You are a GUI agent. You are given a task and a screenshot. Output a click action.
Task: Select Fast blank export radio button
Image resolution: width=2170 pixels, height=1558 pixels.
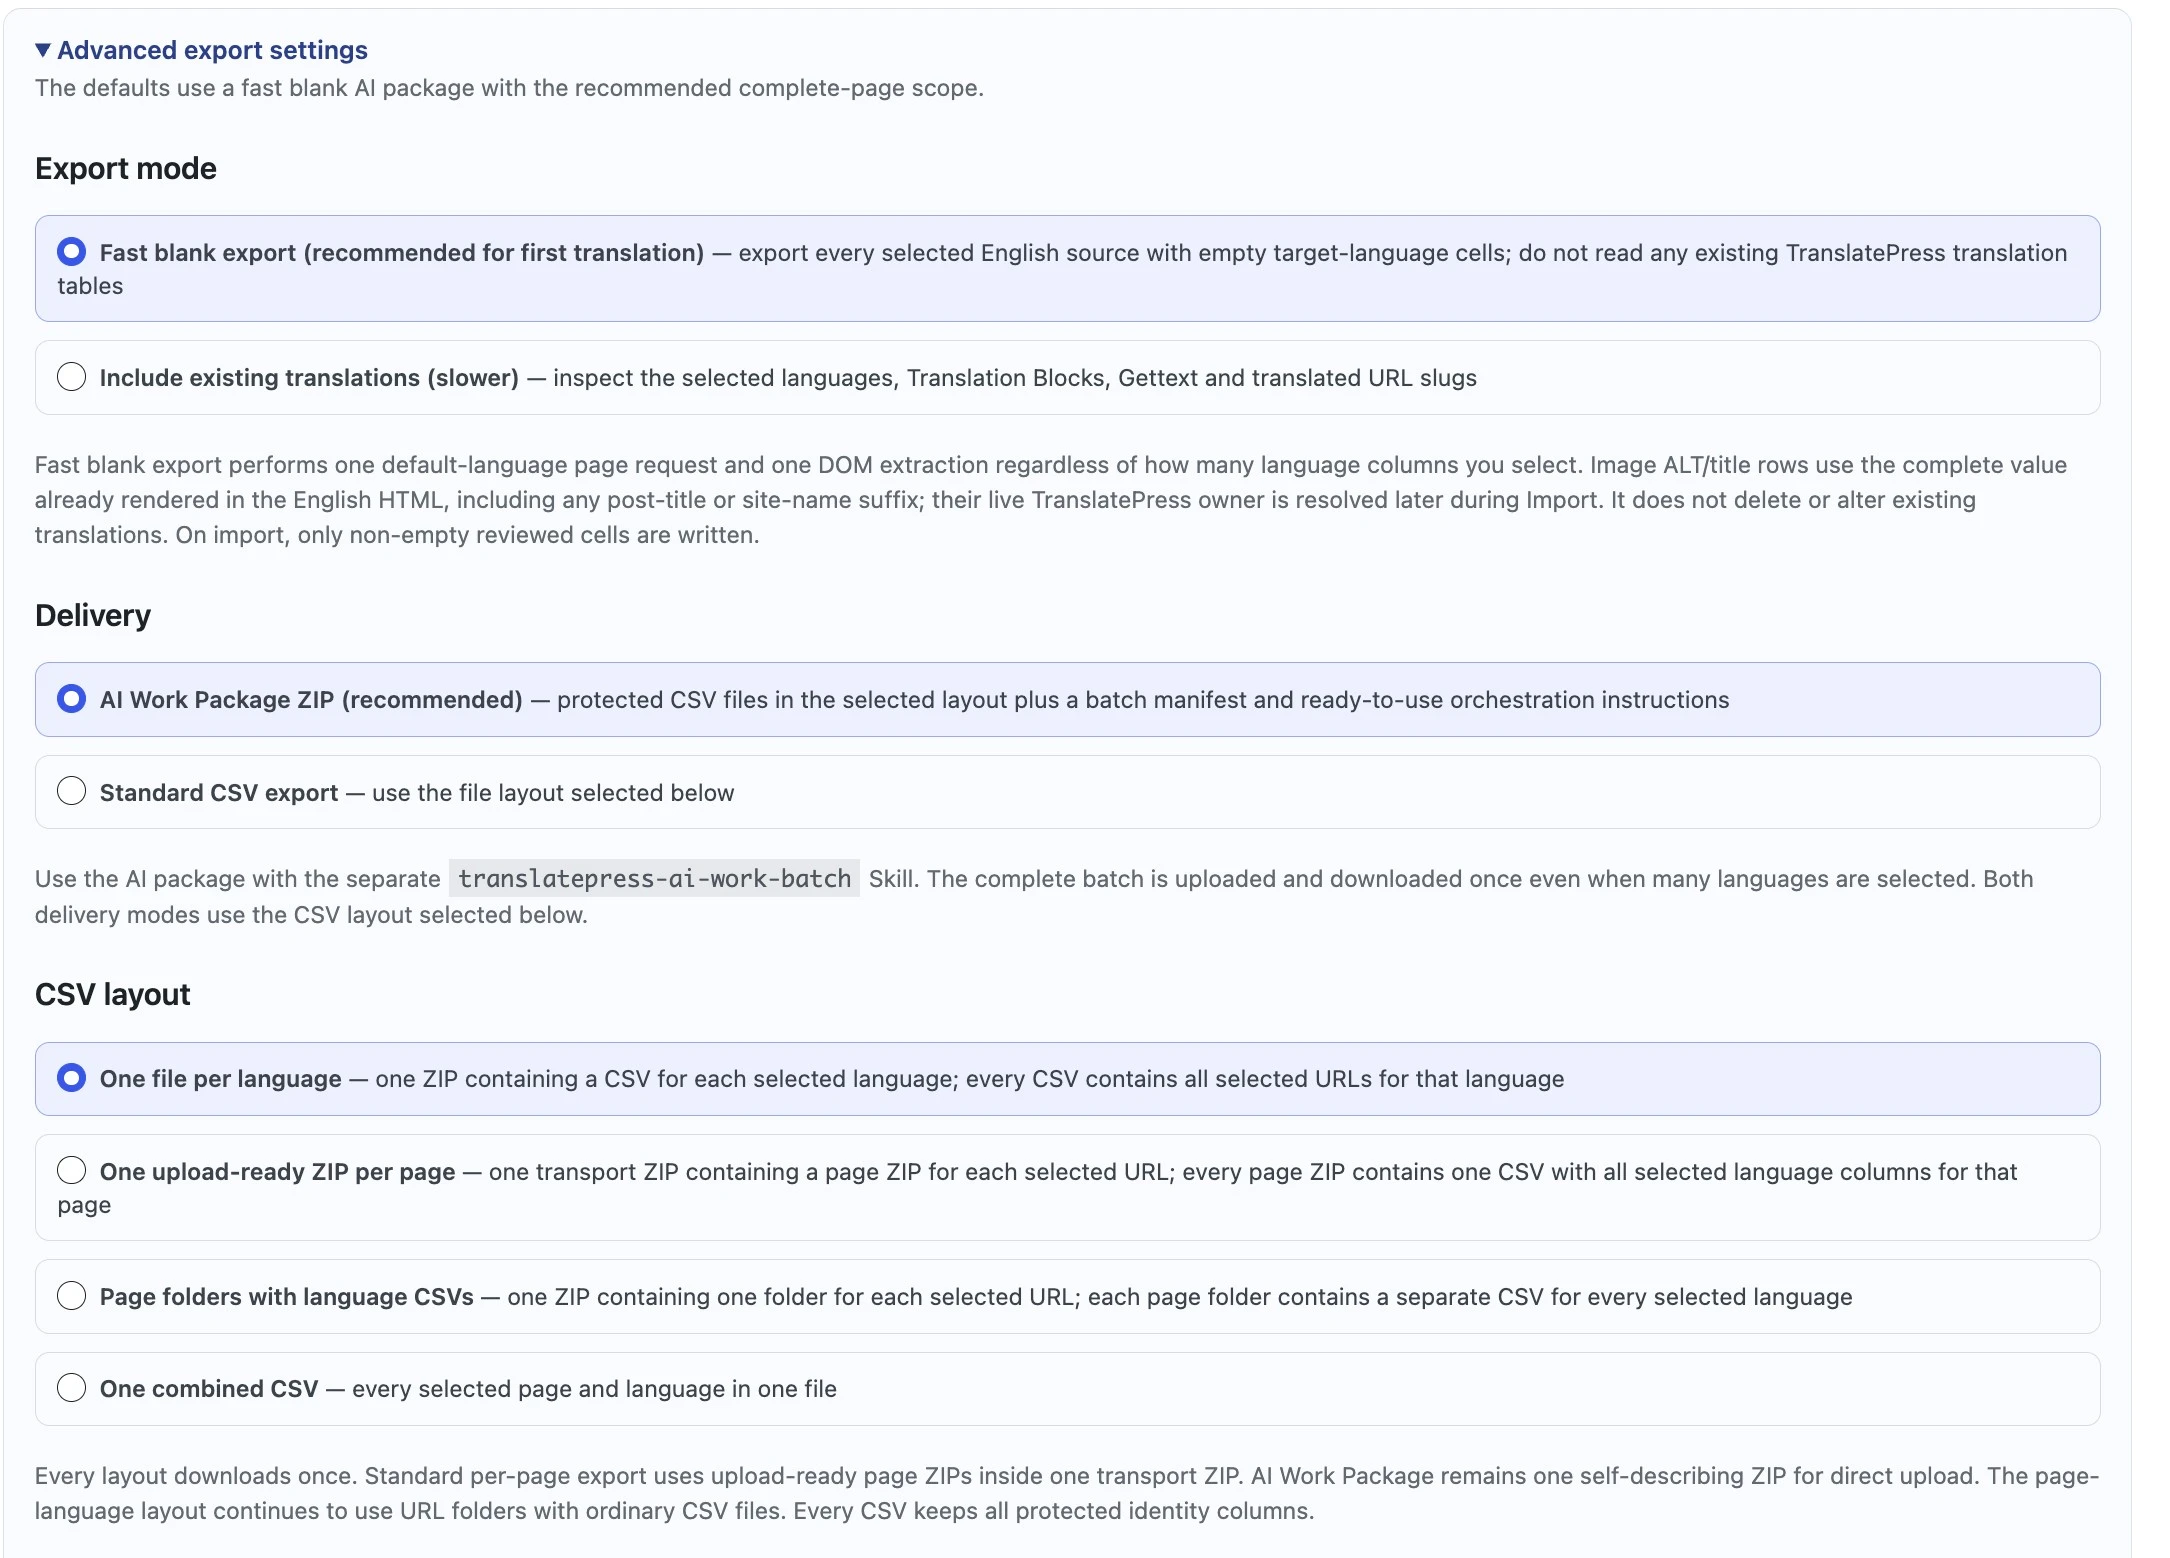pyautogui.click(x=71, y=251)
